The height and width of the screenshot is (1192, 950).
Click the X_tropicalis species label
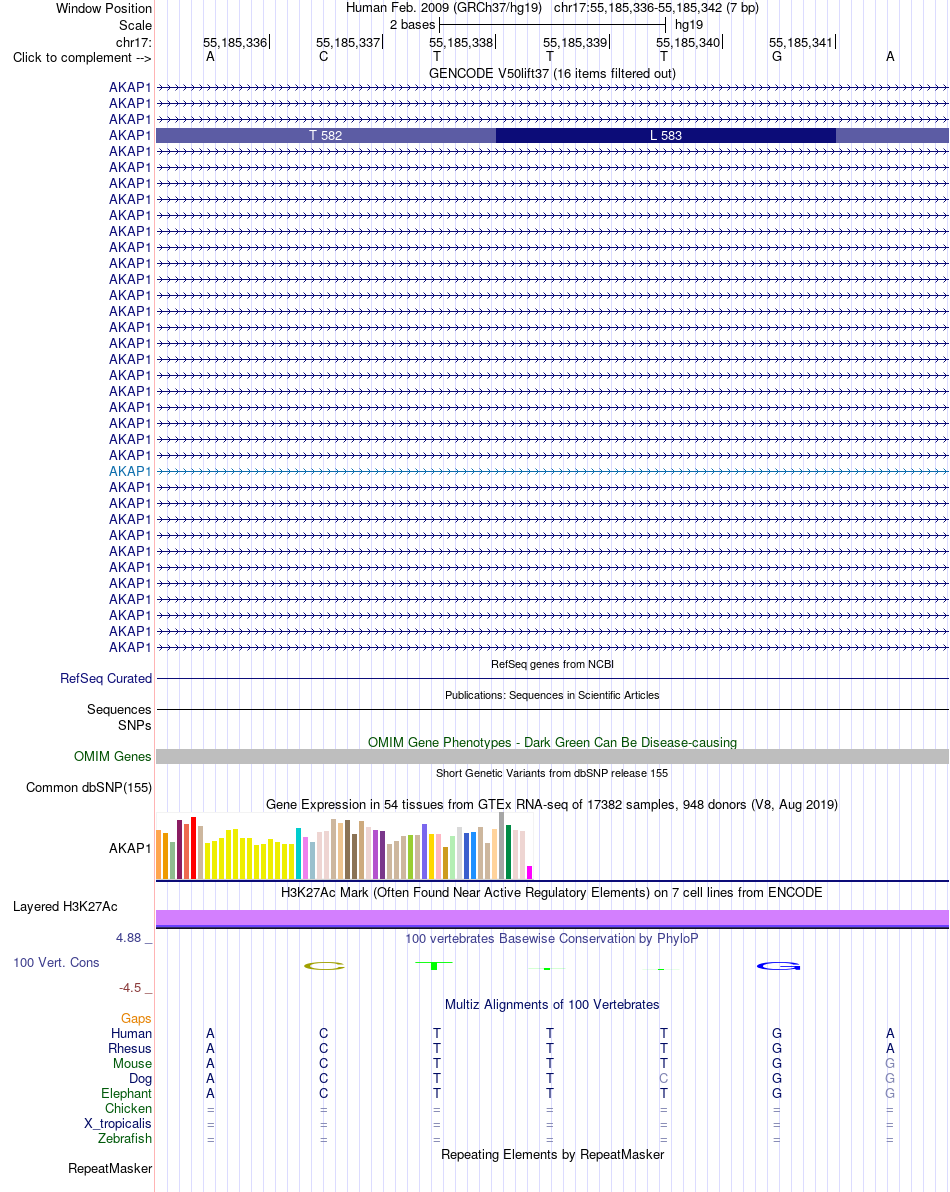(x=118, y=1124)
